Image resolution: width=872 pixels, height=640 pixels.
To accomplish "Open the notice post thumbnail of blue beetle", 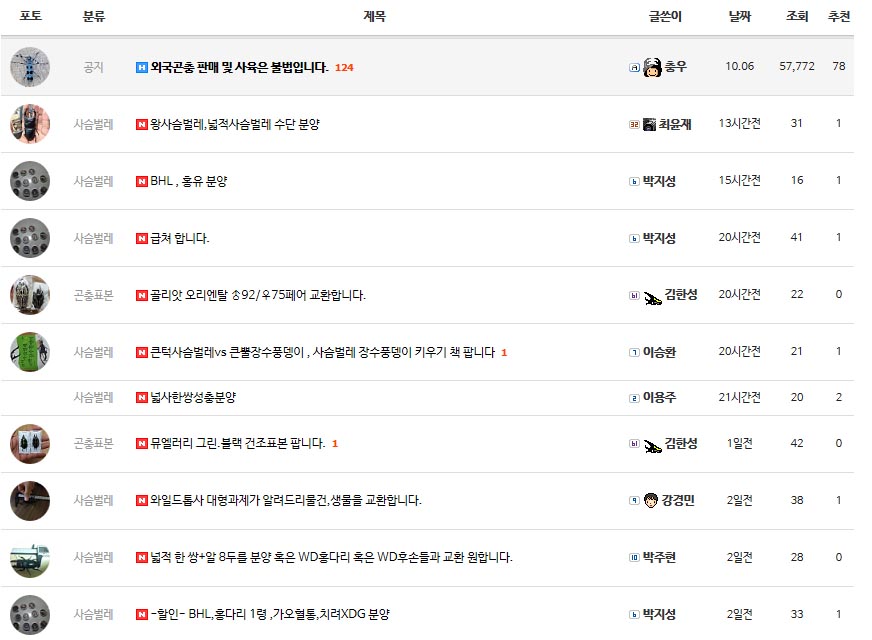I will [x=30, y=67].
